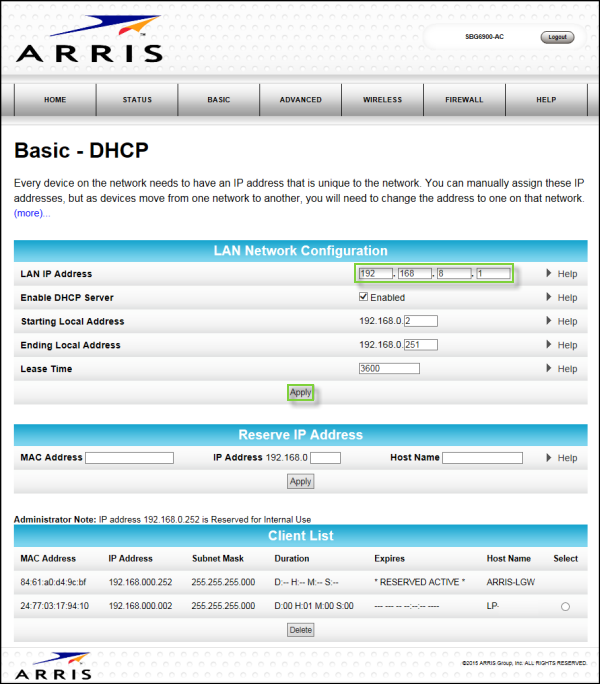Expand the description with the (more)... link

(x=32, y=213)
